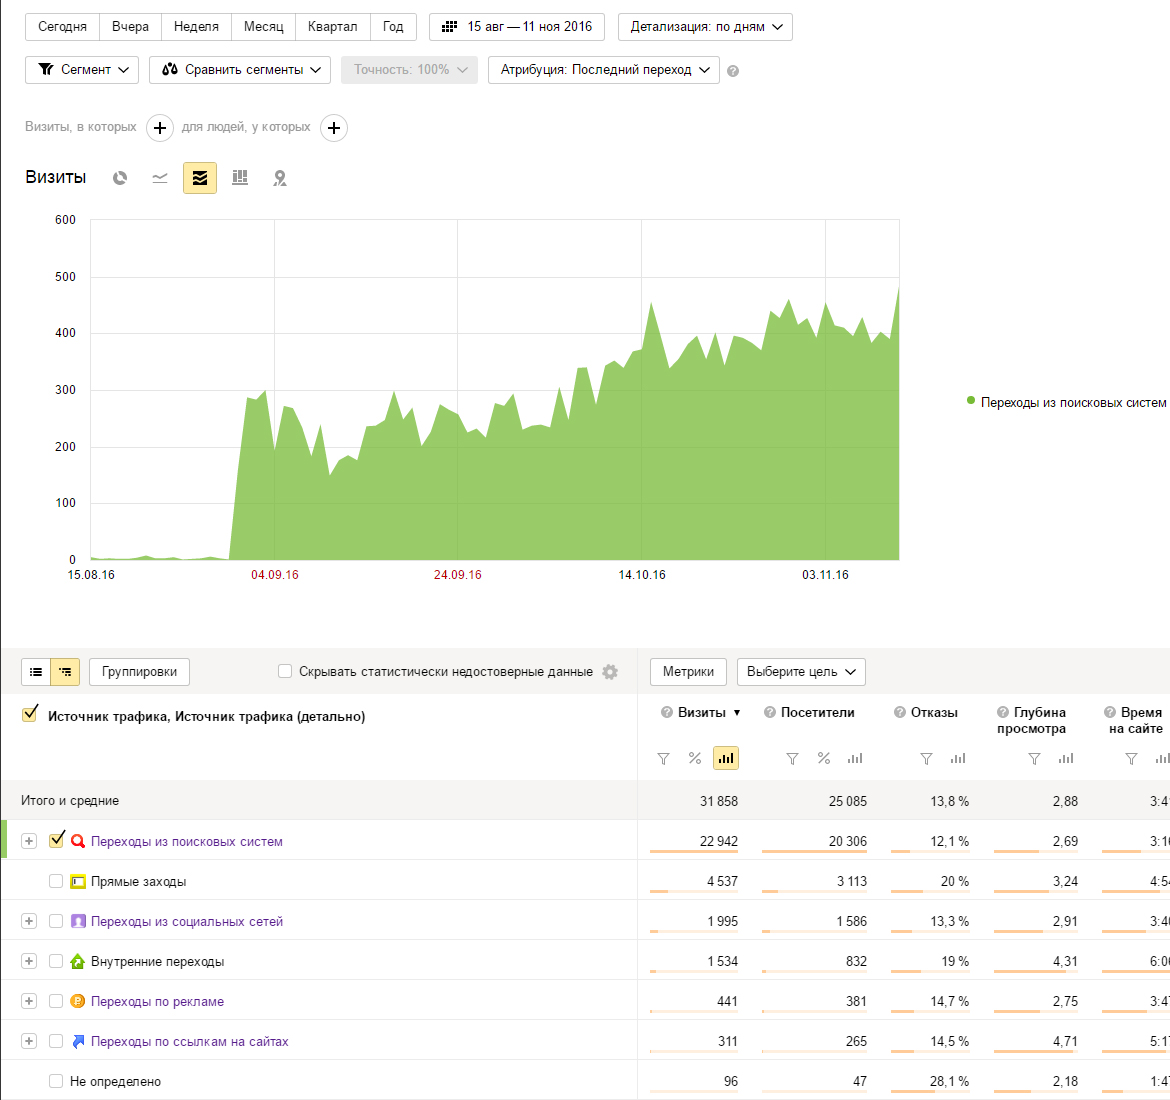The image size is (1170, 1100).
Task: Switch to line chart view icon
Action: [x=160, y=178]
